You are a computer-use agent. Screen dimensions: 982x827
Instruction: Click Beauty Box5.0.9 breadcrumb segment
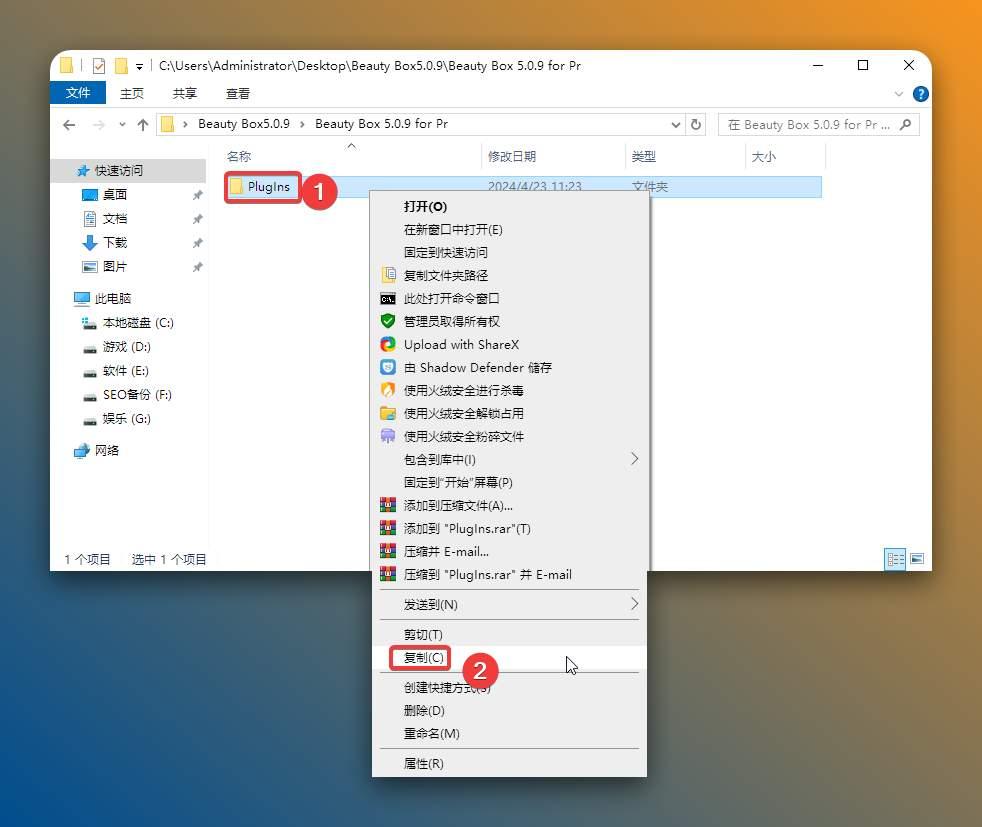(x=244, y=124)
